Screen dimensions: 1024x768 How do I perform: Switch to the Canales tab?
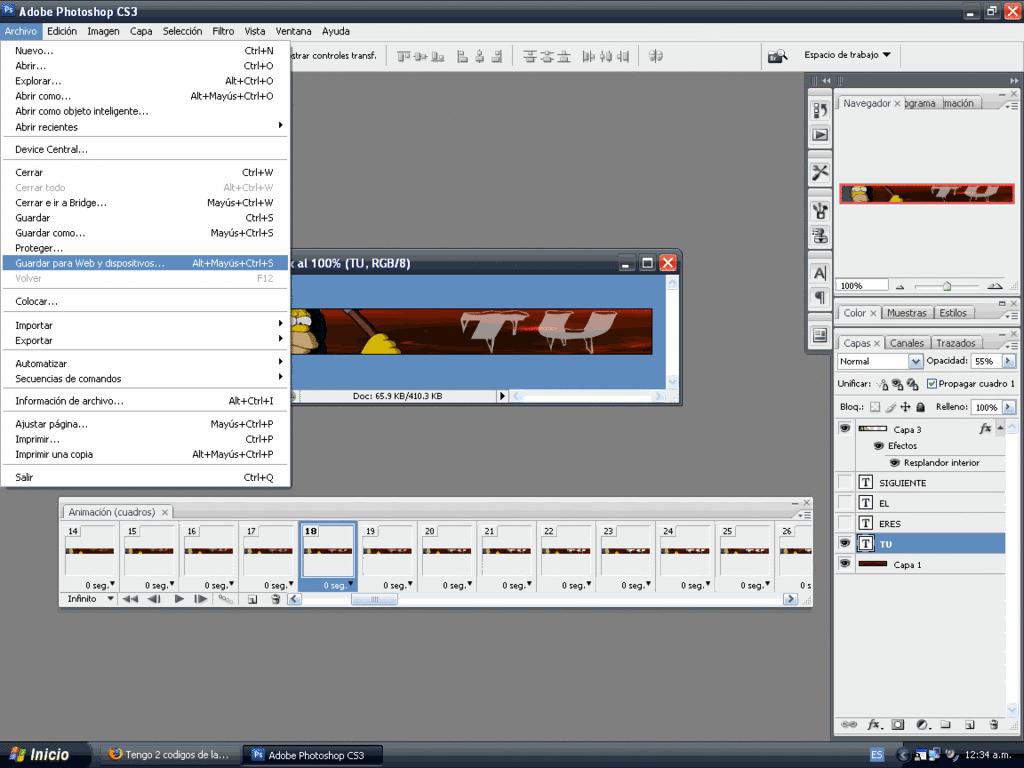click(907, 343)
